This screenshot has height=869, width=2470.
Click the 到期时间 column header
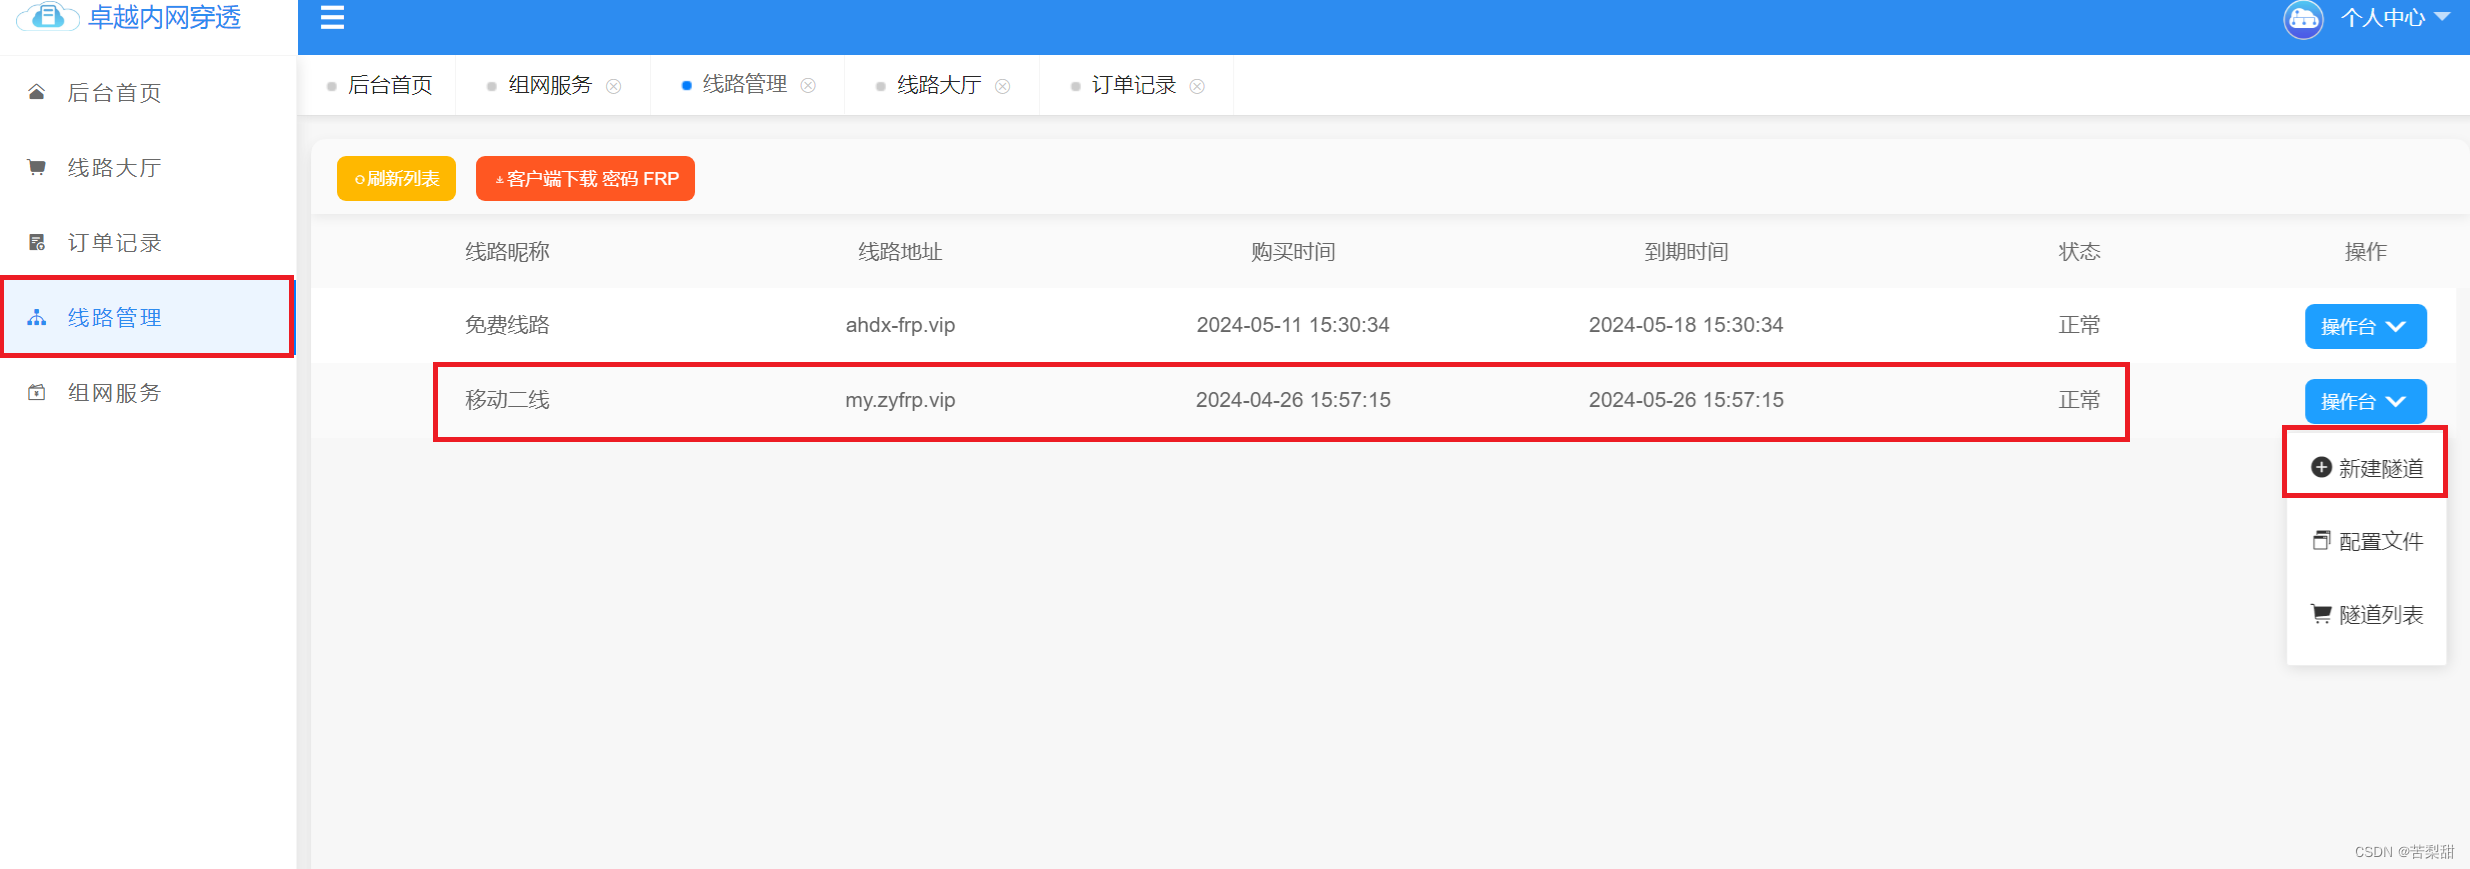1686,251
